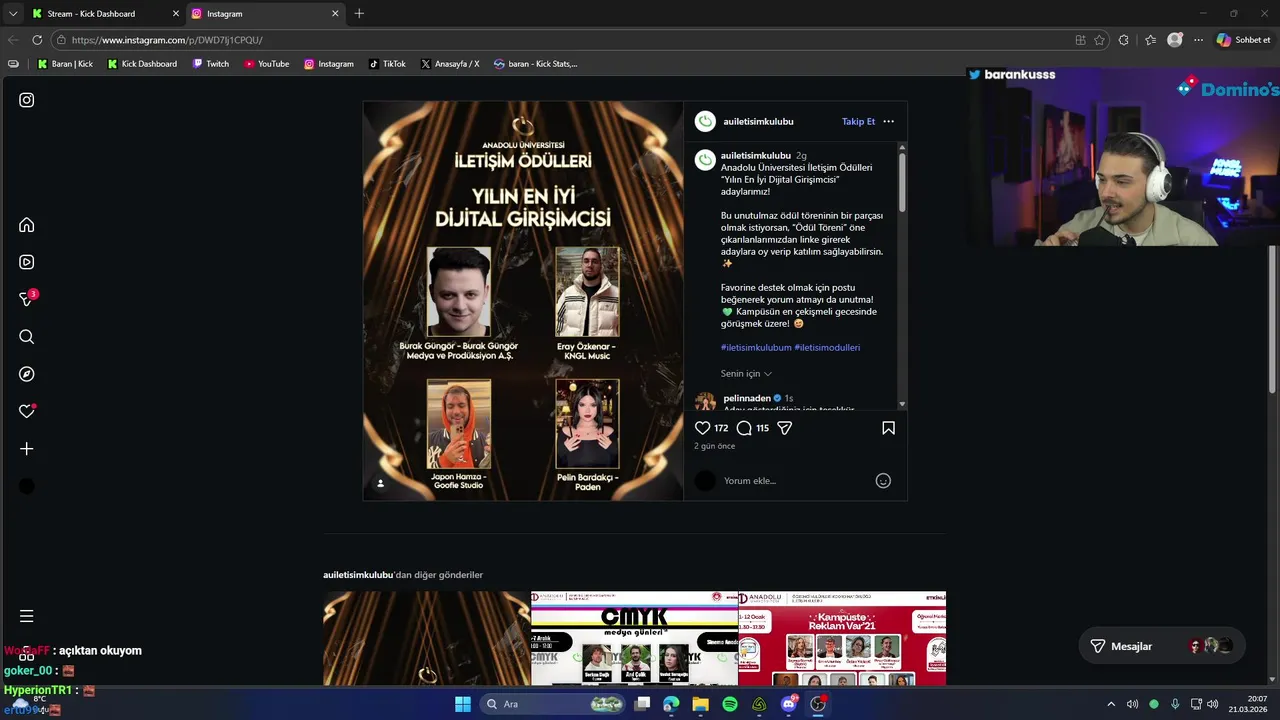Screen dimensions: 1280x720
Task: Reload the page with the refresh icon
Action: pyautogui.click(x=37, y=40)
